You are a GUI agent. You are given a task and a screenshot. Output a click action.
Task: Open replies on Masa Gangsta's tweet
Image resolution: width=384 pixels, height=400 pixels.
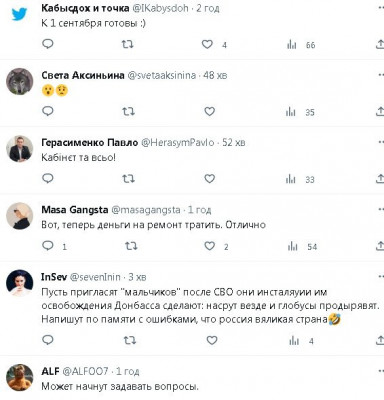click(x=48, y=246)
